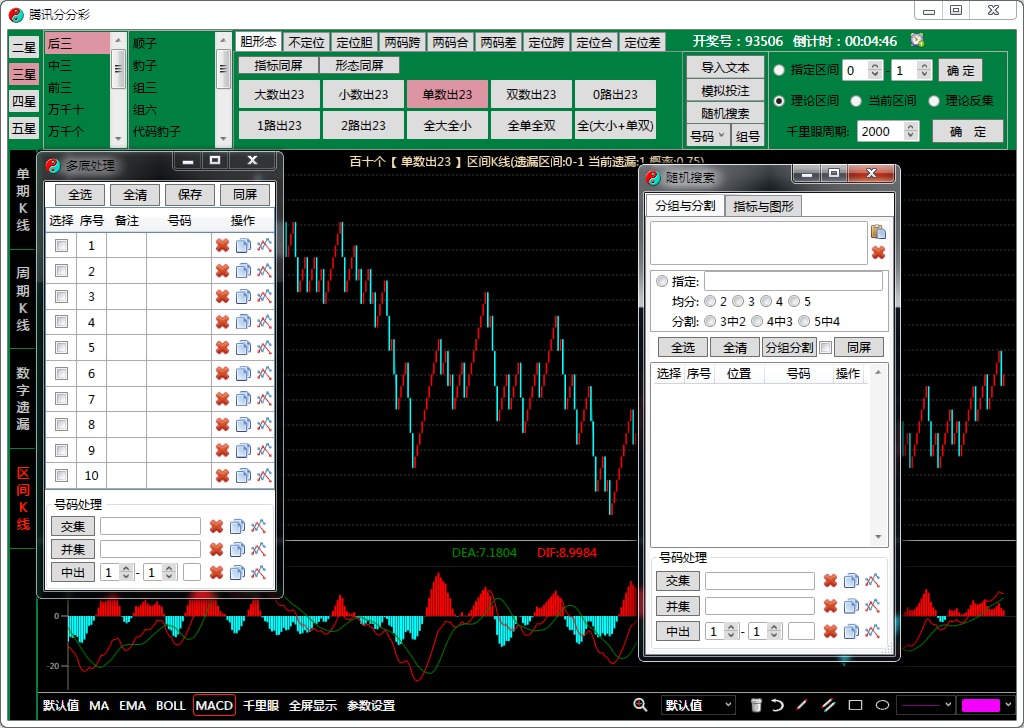Click the undo arrow icon in bottom toolbar
The image size is (1024, 728).
[777, 705]
